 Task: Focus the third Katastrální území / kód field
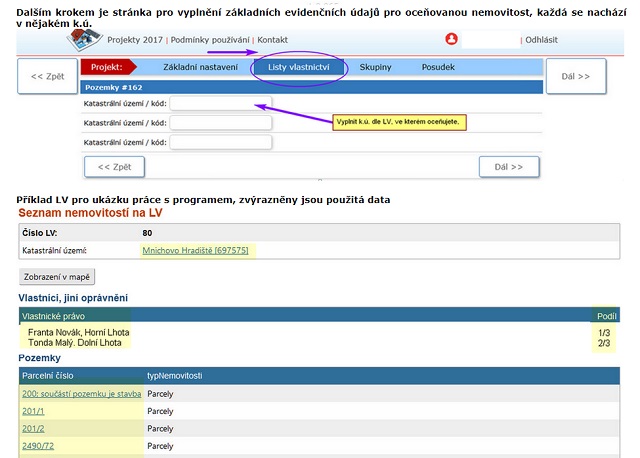point(221,142)
